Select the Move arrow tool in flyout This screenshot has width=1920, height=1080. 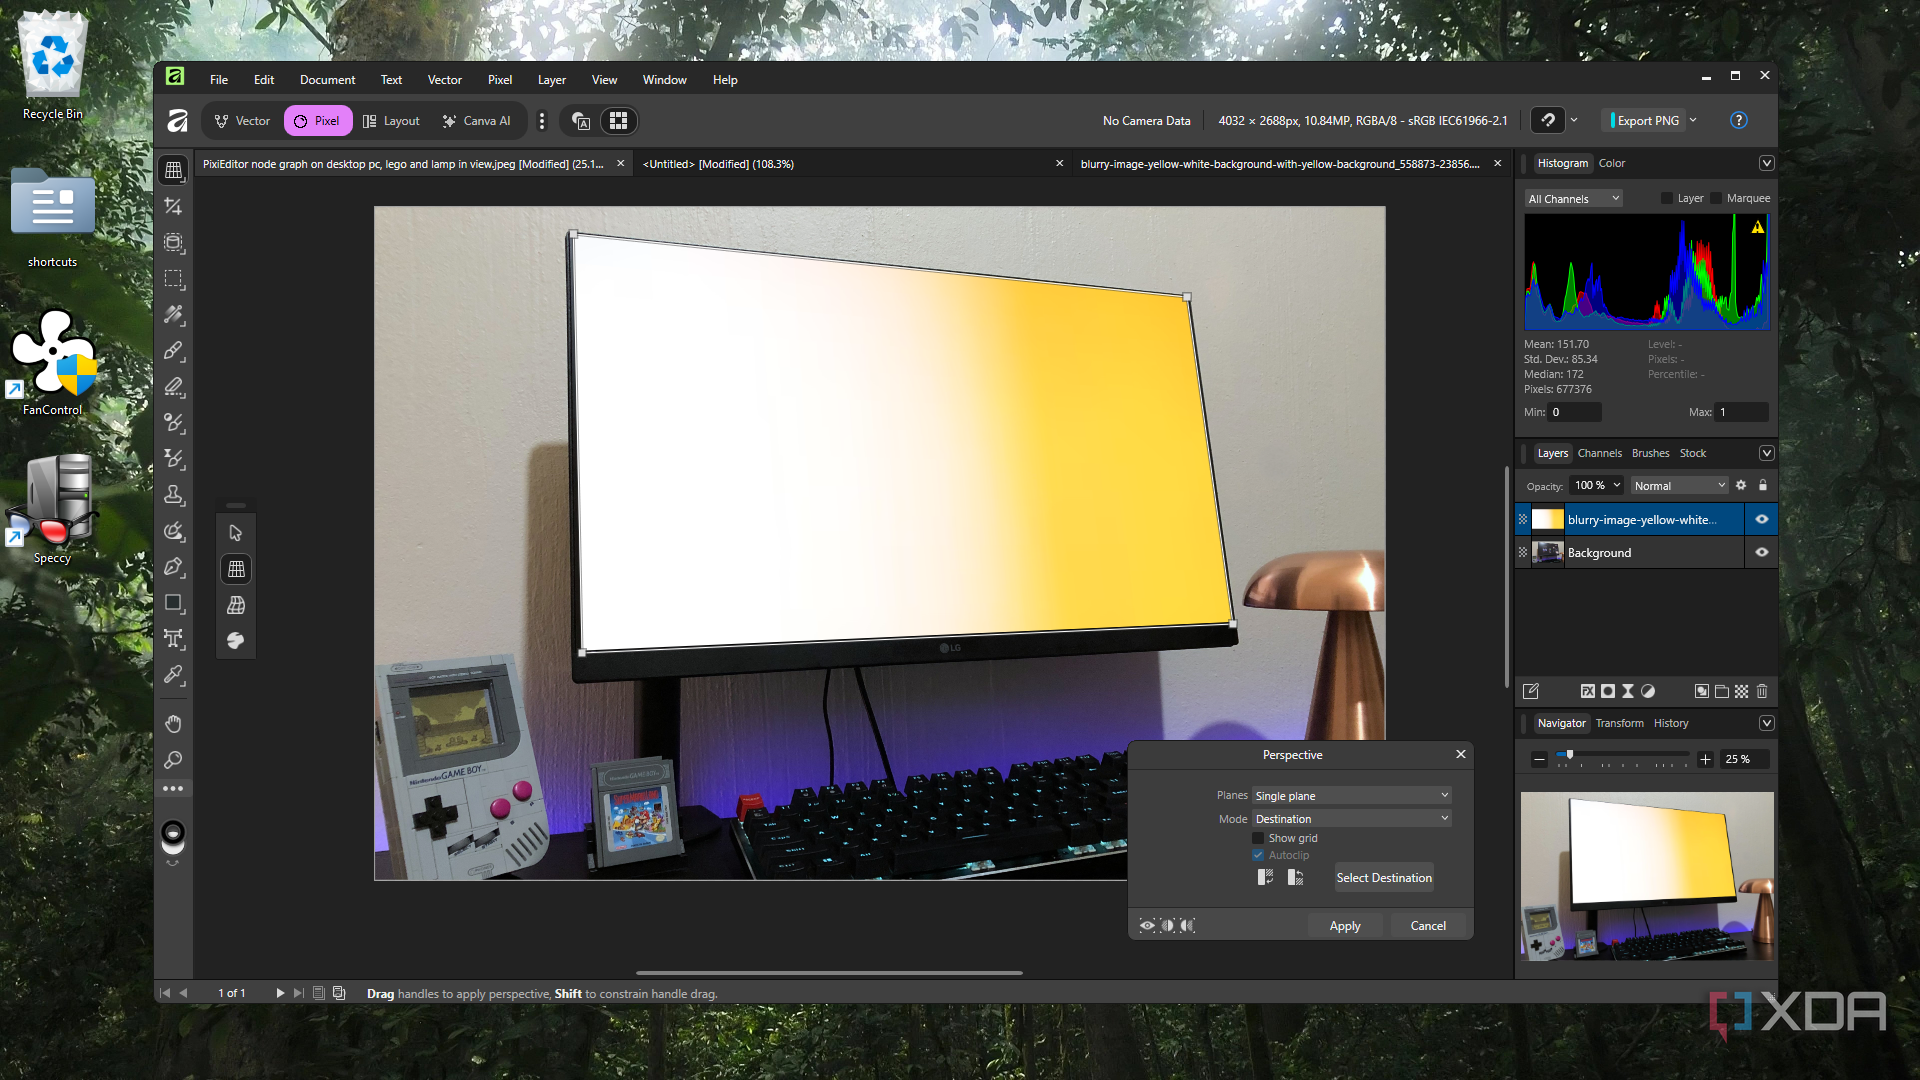[x=236, y=533]
